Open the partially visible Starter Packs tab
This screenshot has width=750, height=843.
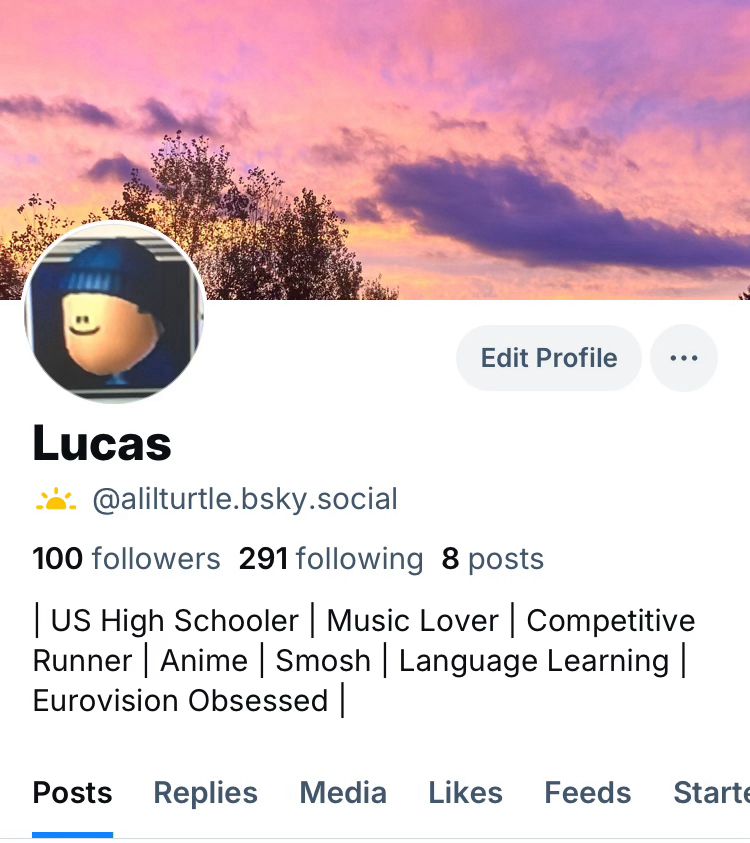tap(711, 793)
